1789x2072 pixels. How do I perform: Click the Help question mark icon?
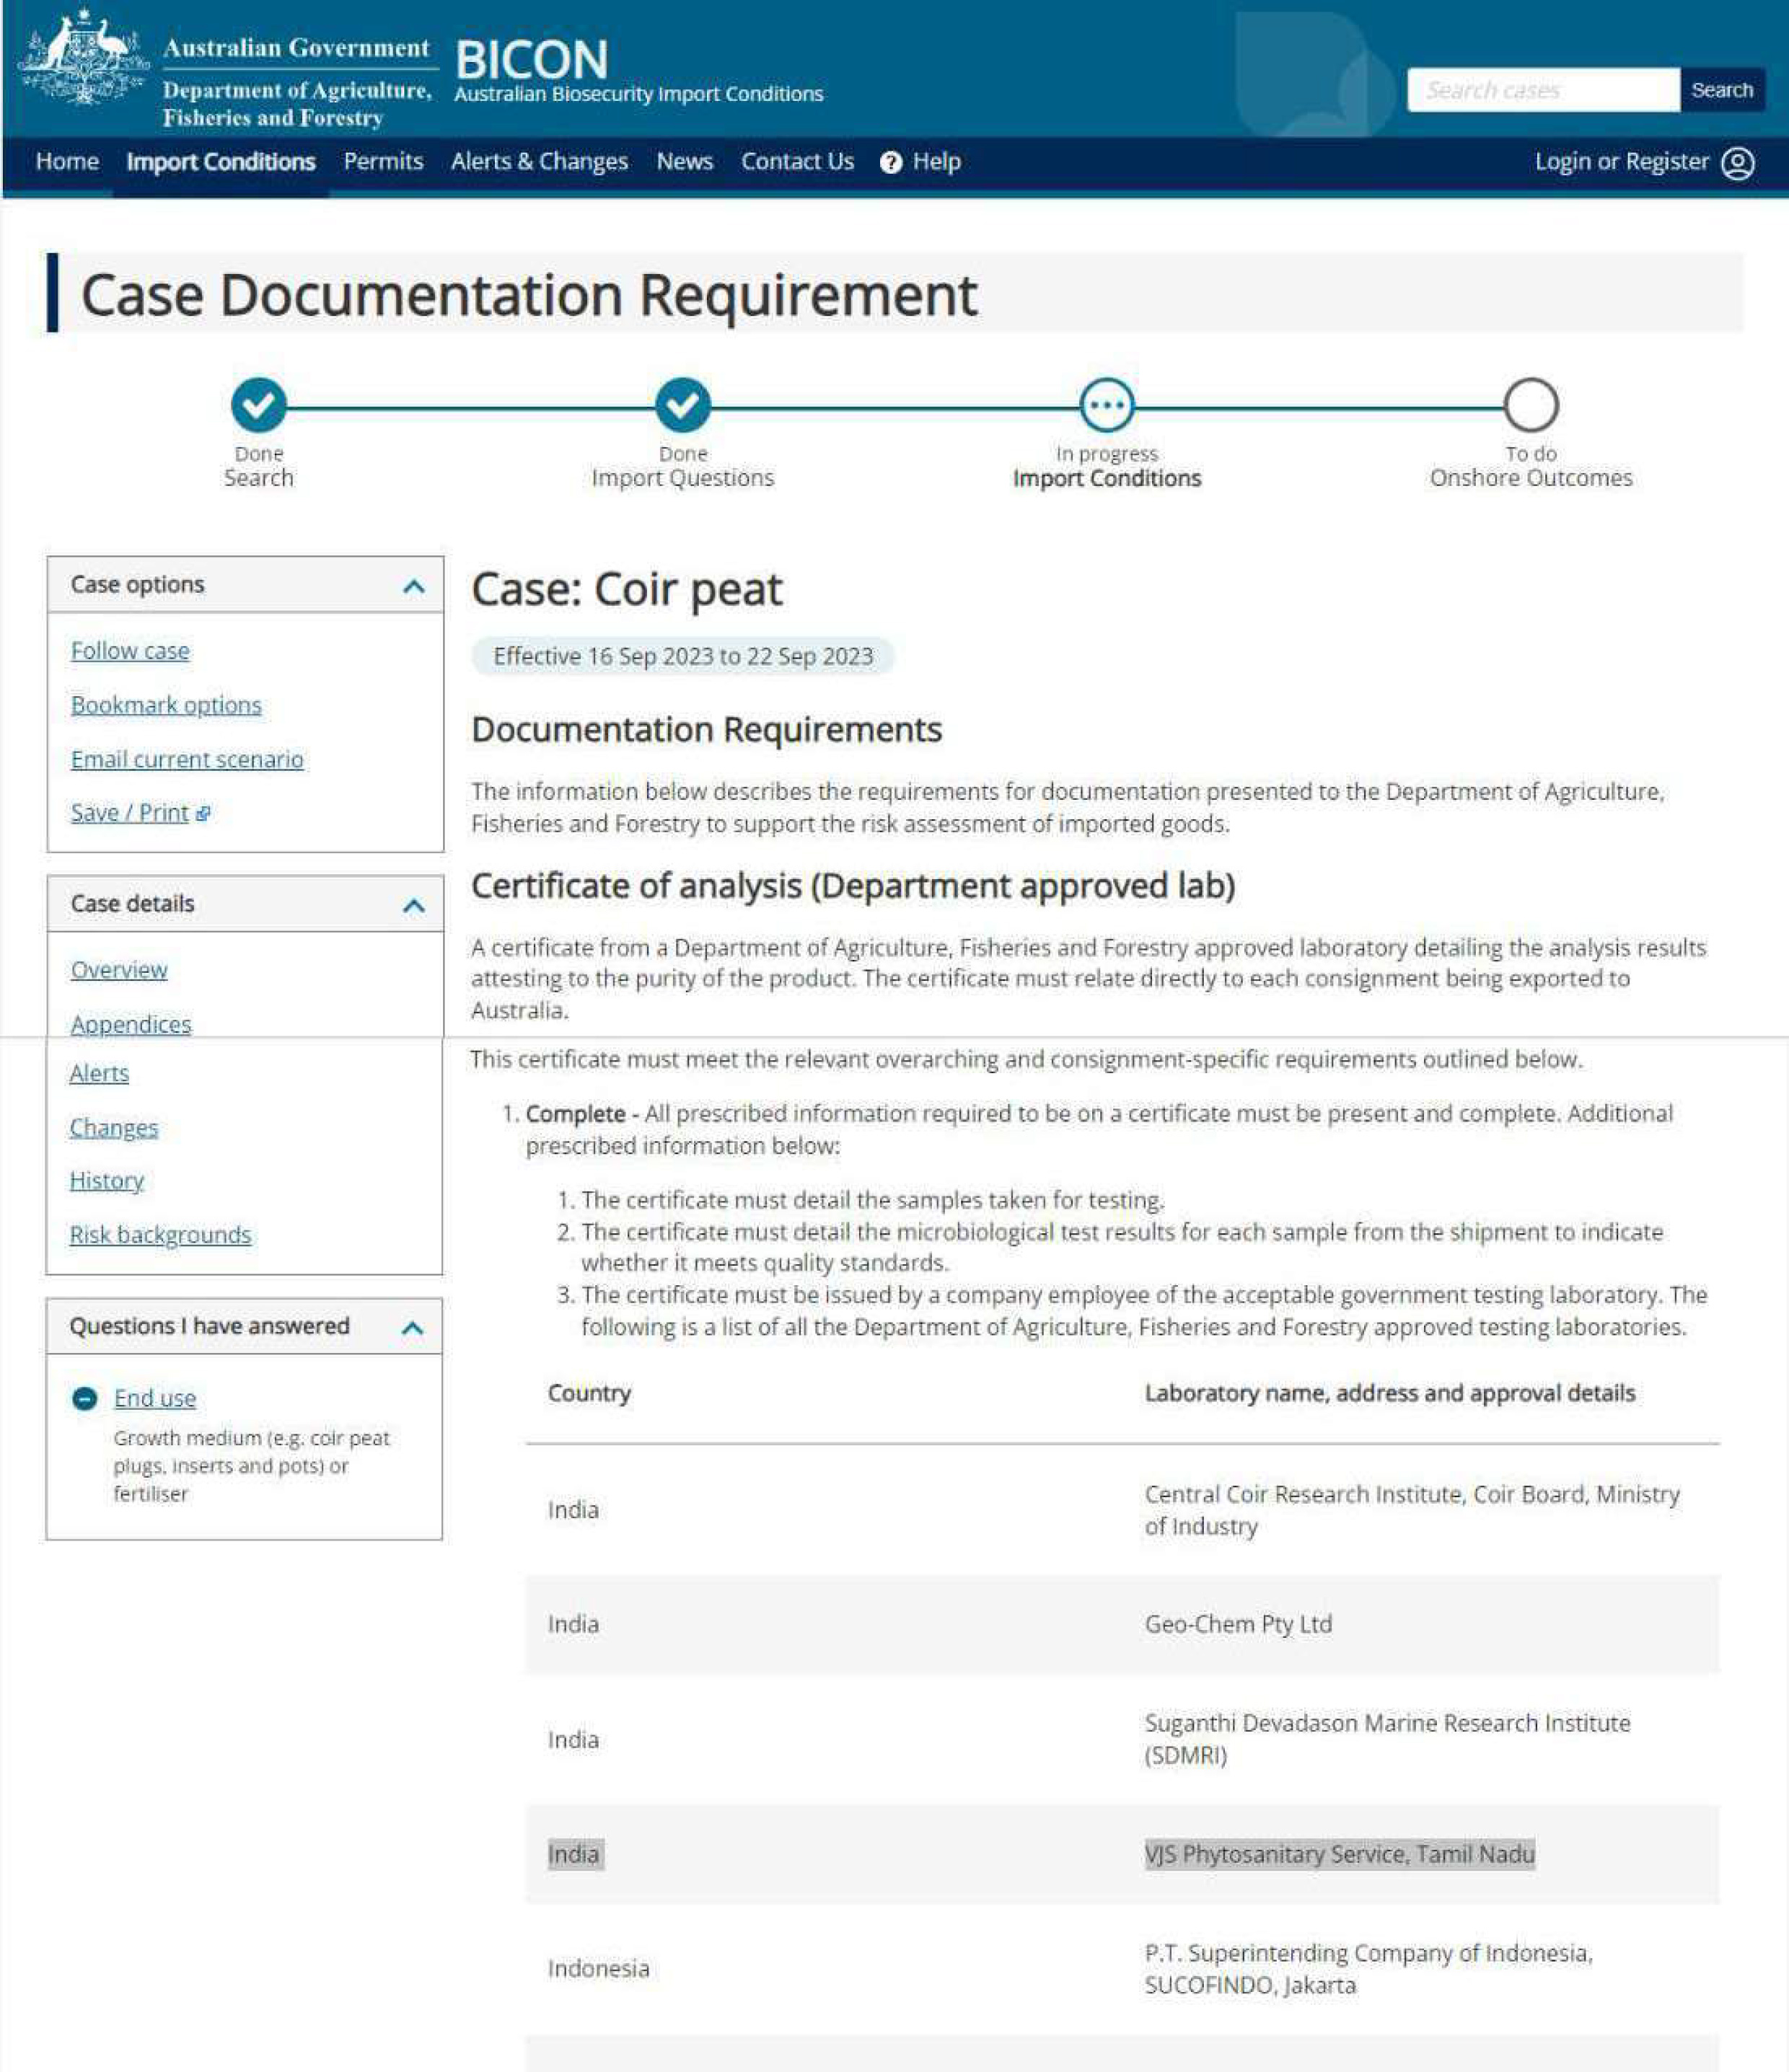click(x=890, y=163)
